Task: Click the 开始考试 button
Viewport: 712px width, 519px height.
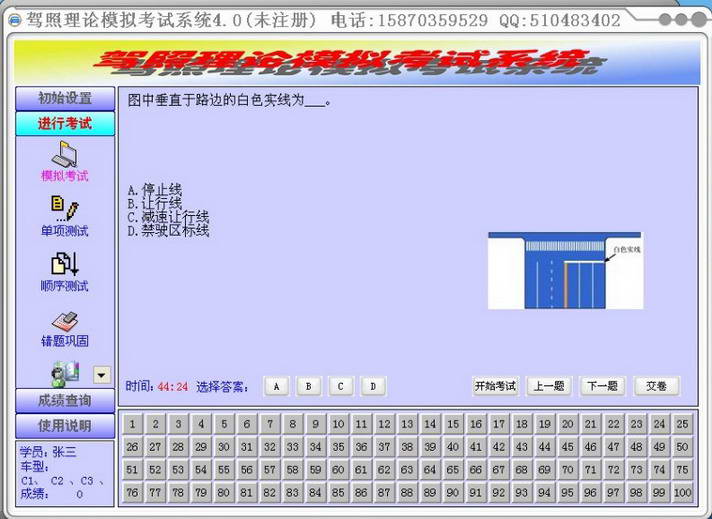Action: click(x=495, y=386)
